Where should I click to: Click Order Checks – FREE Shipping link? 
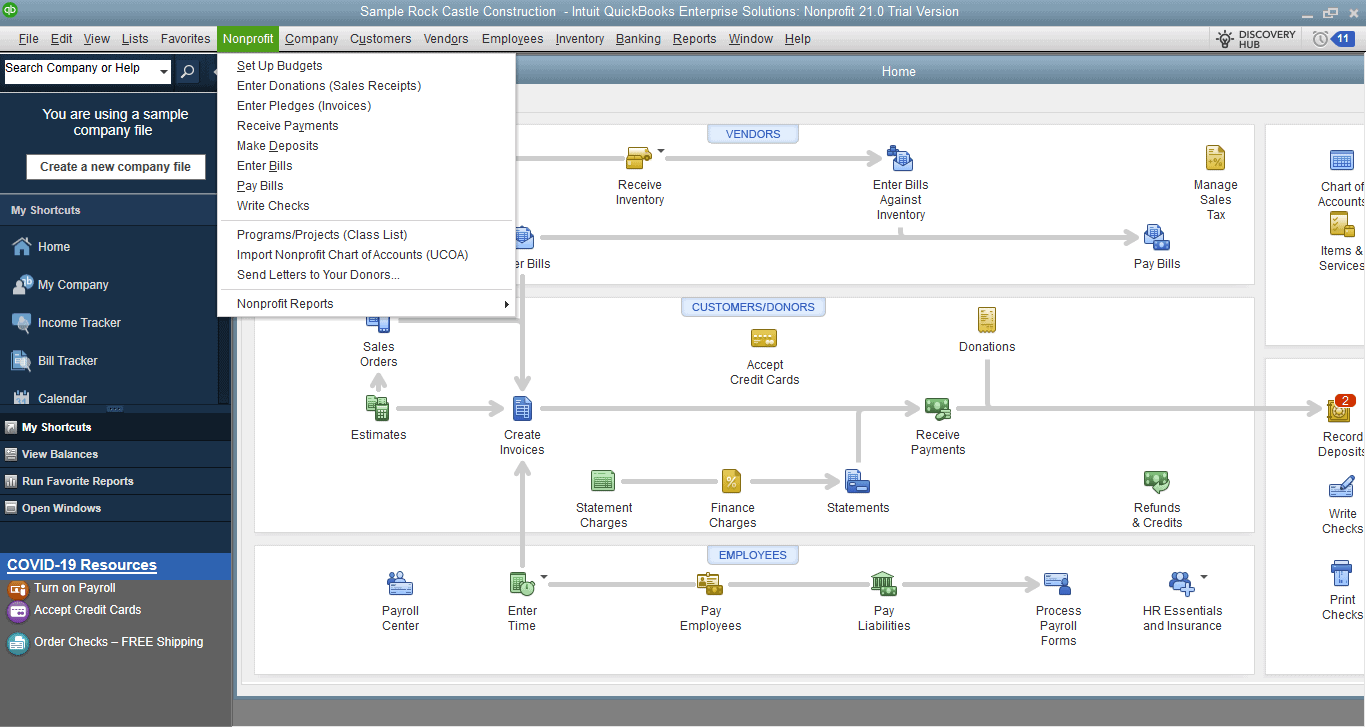(x=118, y=642)
